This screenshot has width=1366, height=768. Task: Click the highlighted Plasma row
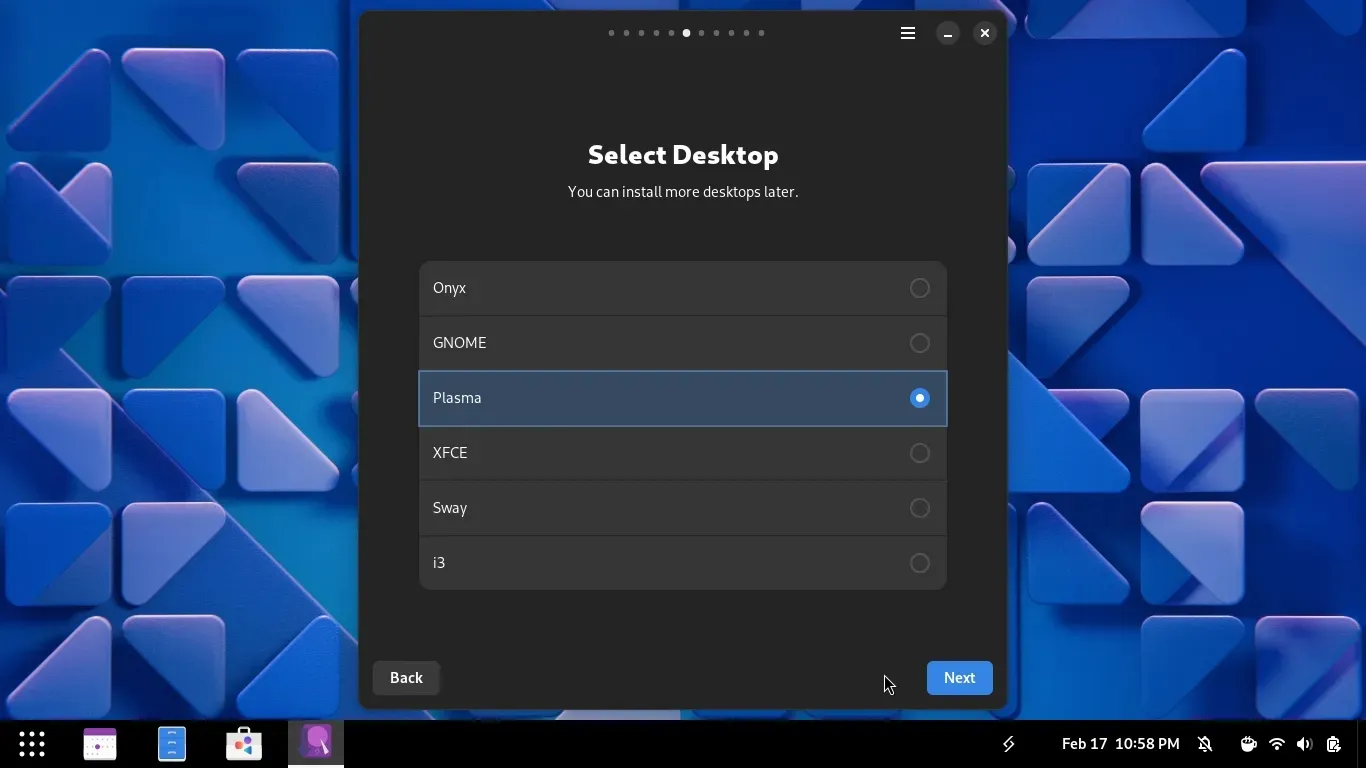[682, 398]
